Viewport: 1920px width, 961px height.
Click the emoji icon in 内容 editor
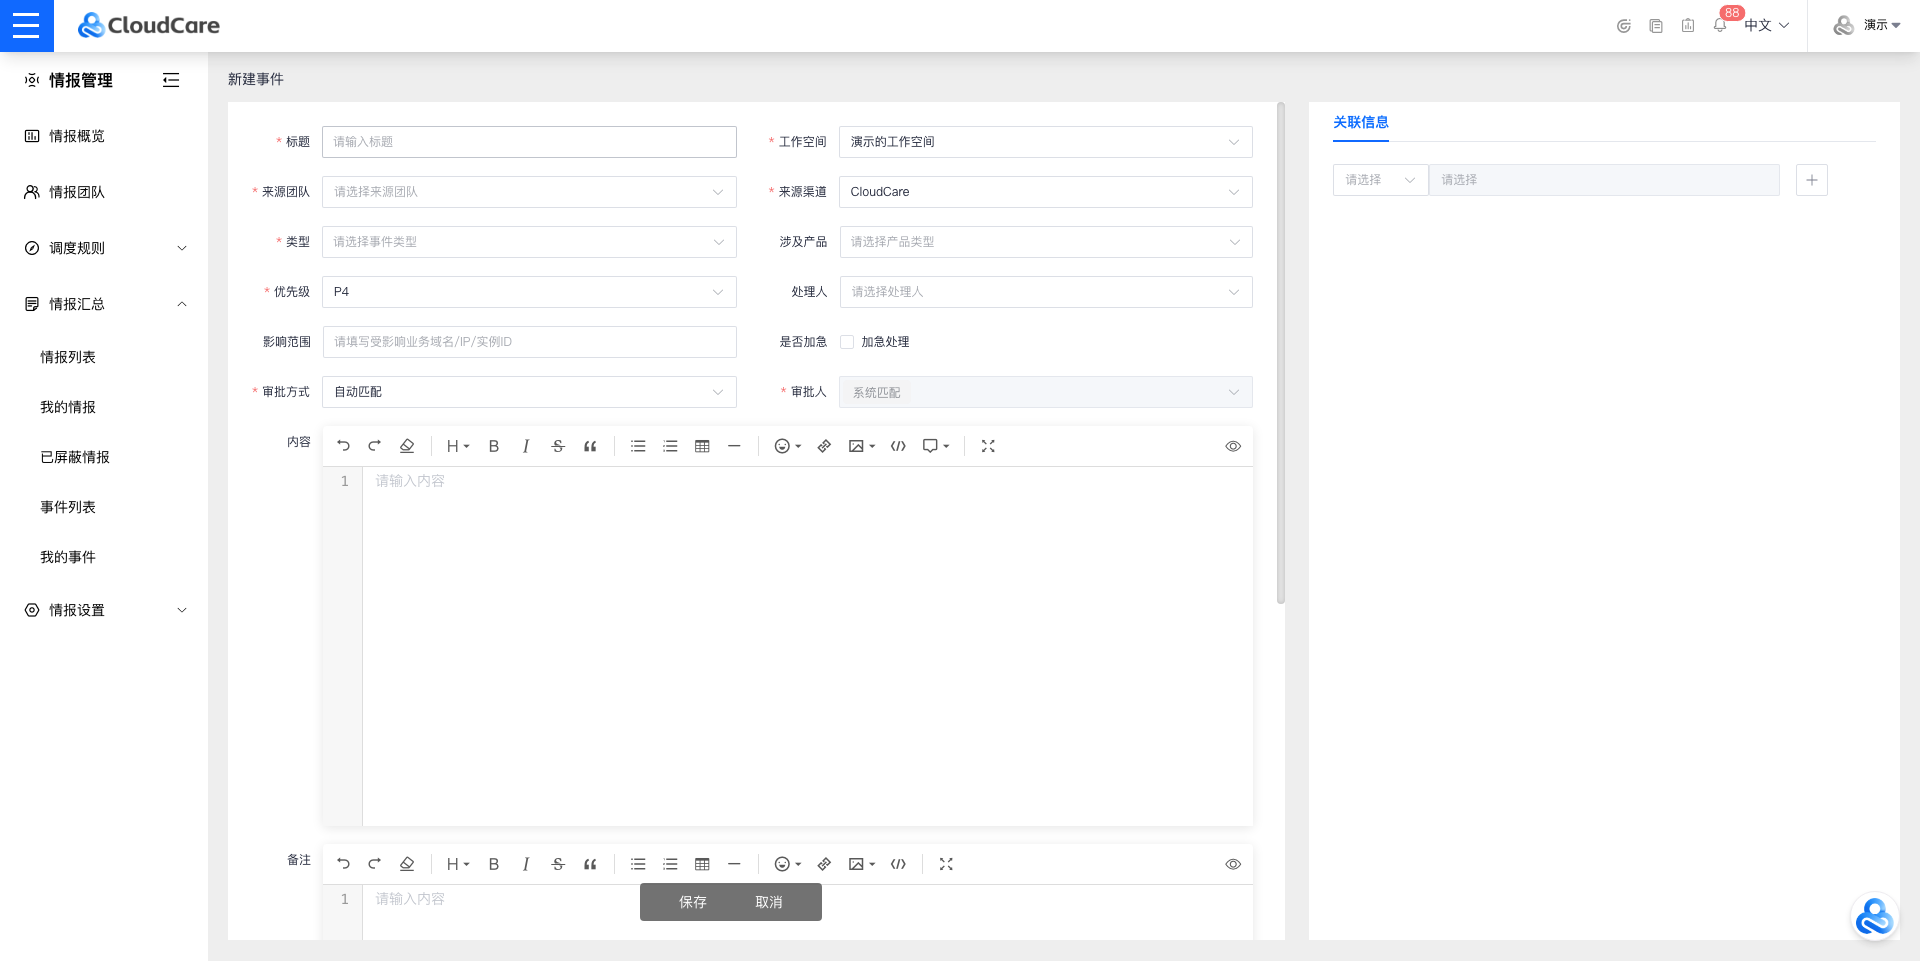[783, 446]
